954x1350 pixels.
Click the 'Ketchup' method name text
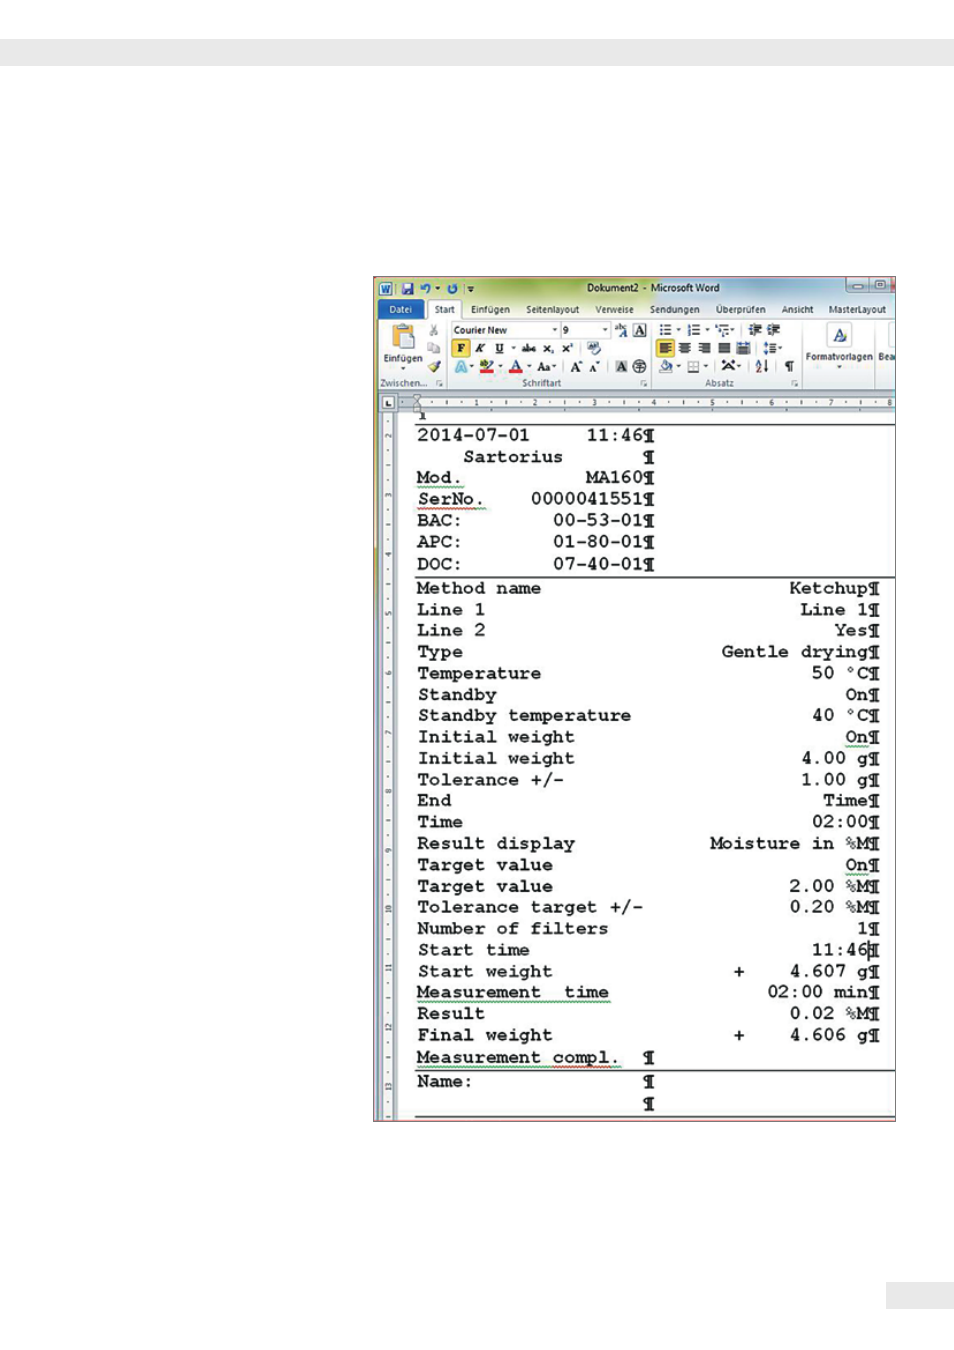click(829, 588)
